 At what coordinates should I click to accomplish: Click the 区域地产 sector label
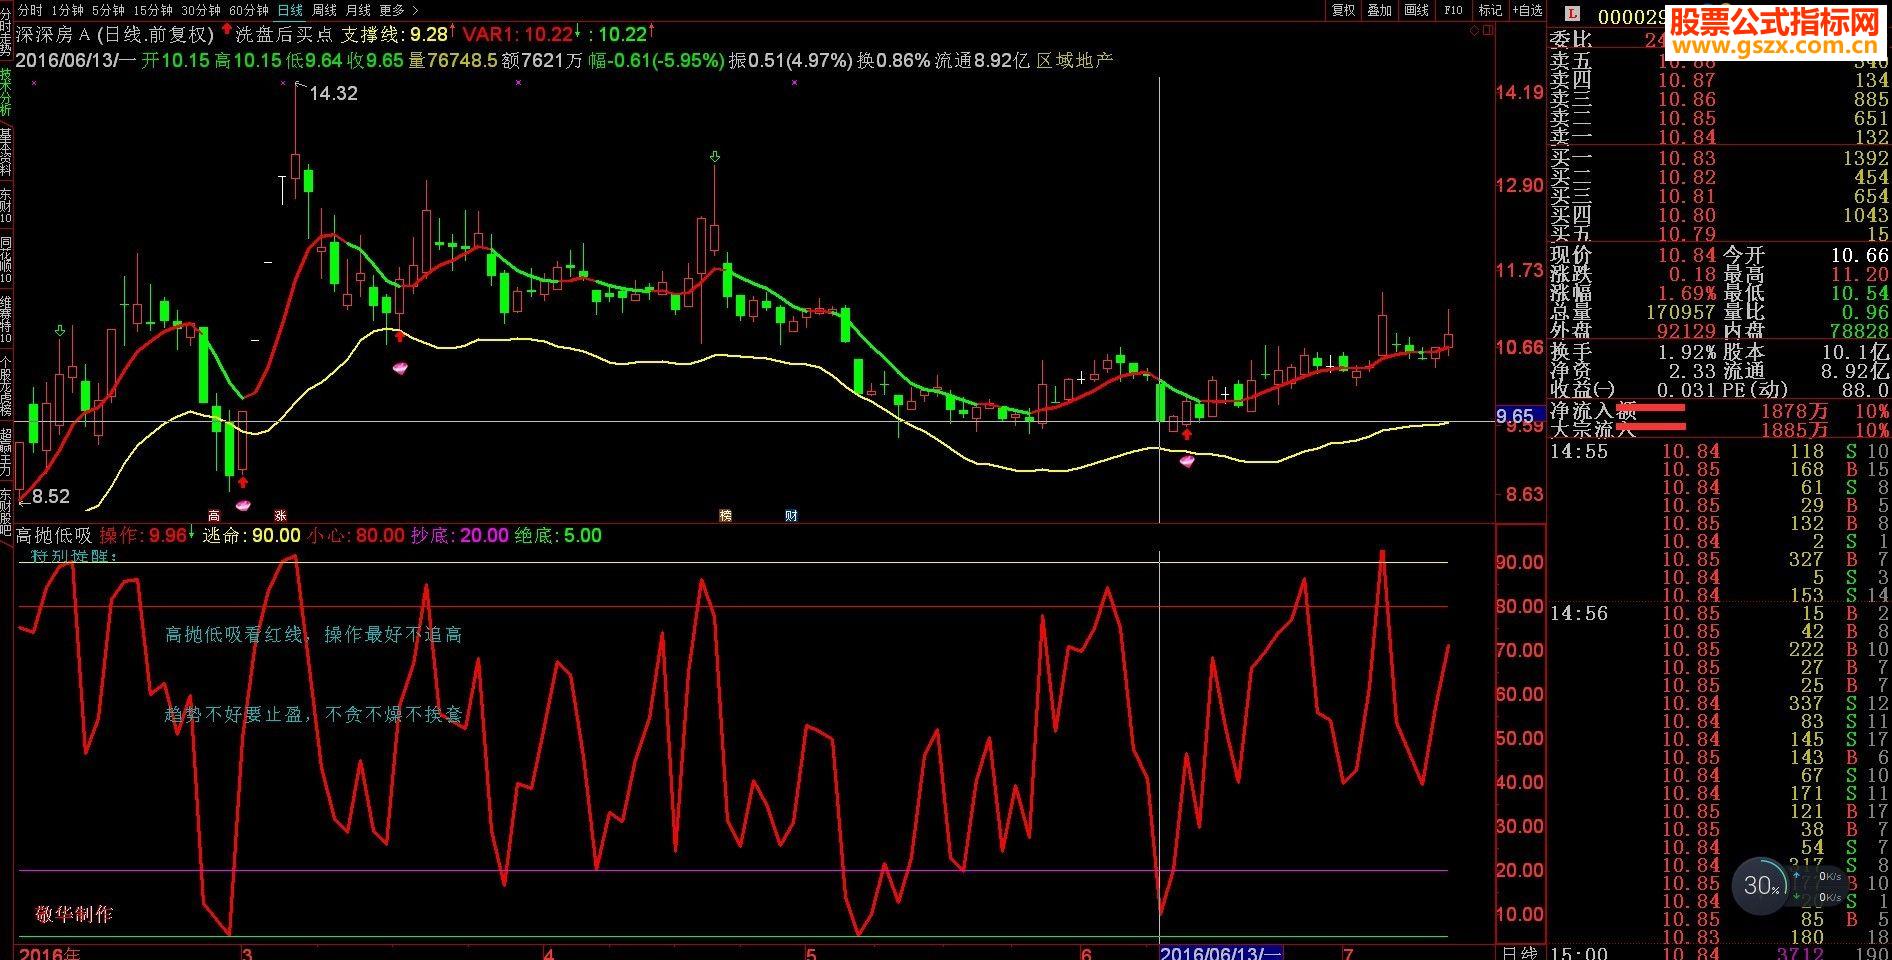[1074, 60]
